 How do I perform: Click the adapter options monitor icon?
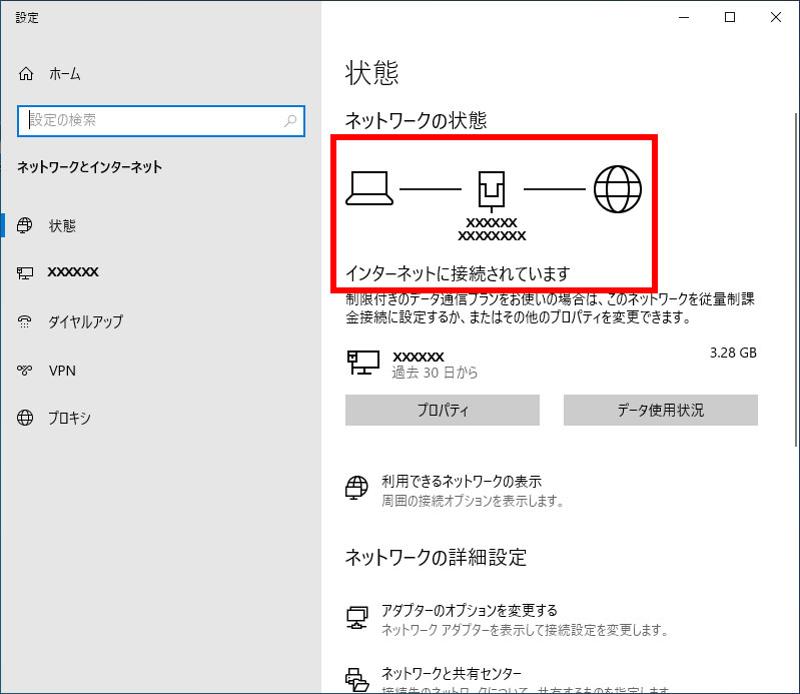357,617
